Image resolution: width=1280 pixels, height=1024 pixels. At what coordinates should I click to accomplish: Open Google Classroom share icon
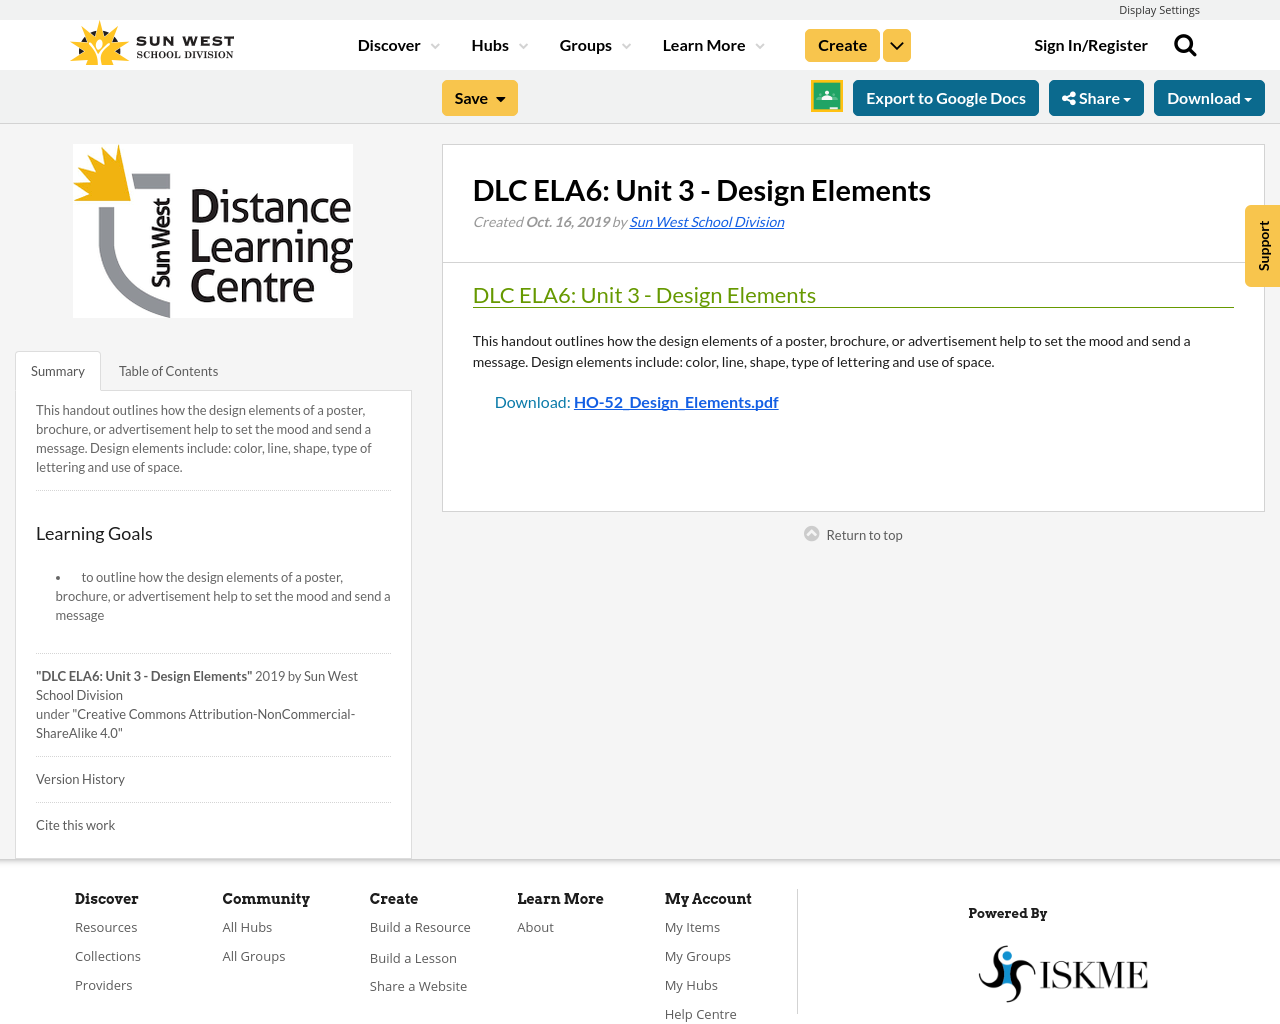(x=826, y=96)
